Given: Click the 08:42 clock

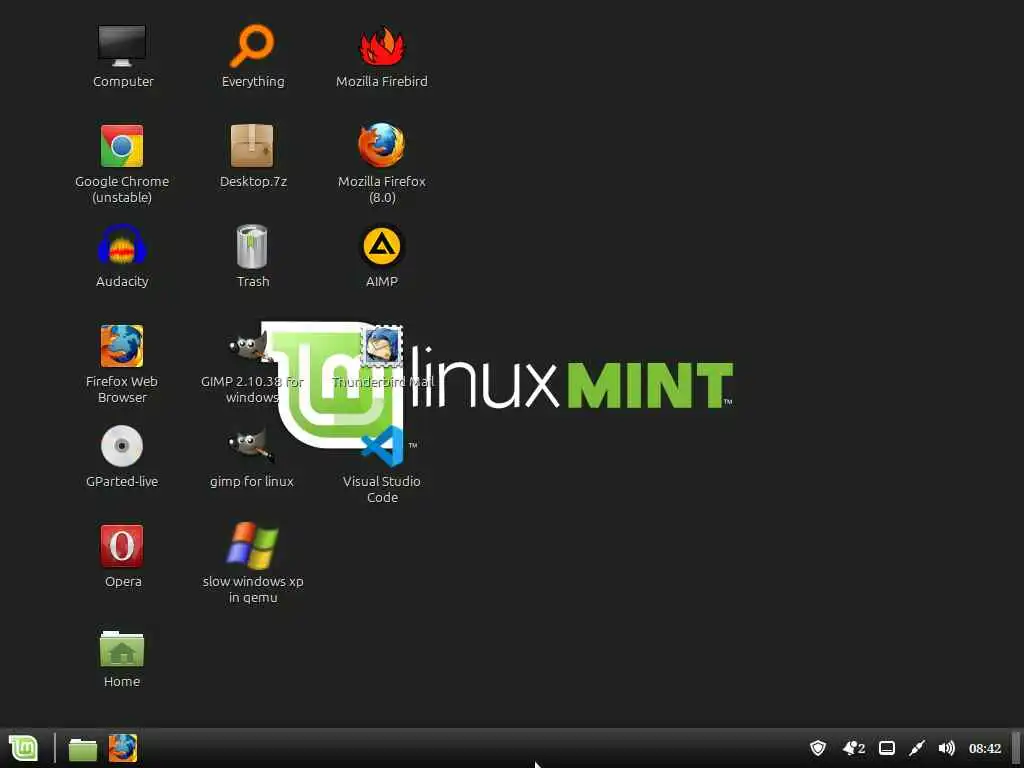Looking at the screenshot, I should coord(985,748).
